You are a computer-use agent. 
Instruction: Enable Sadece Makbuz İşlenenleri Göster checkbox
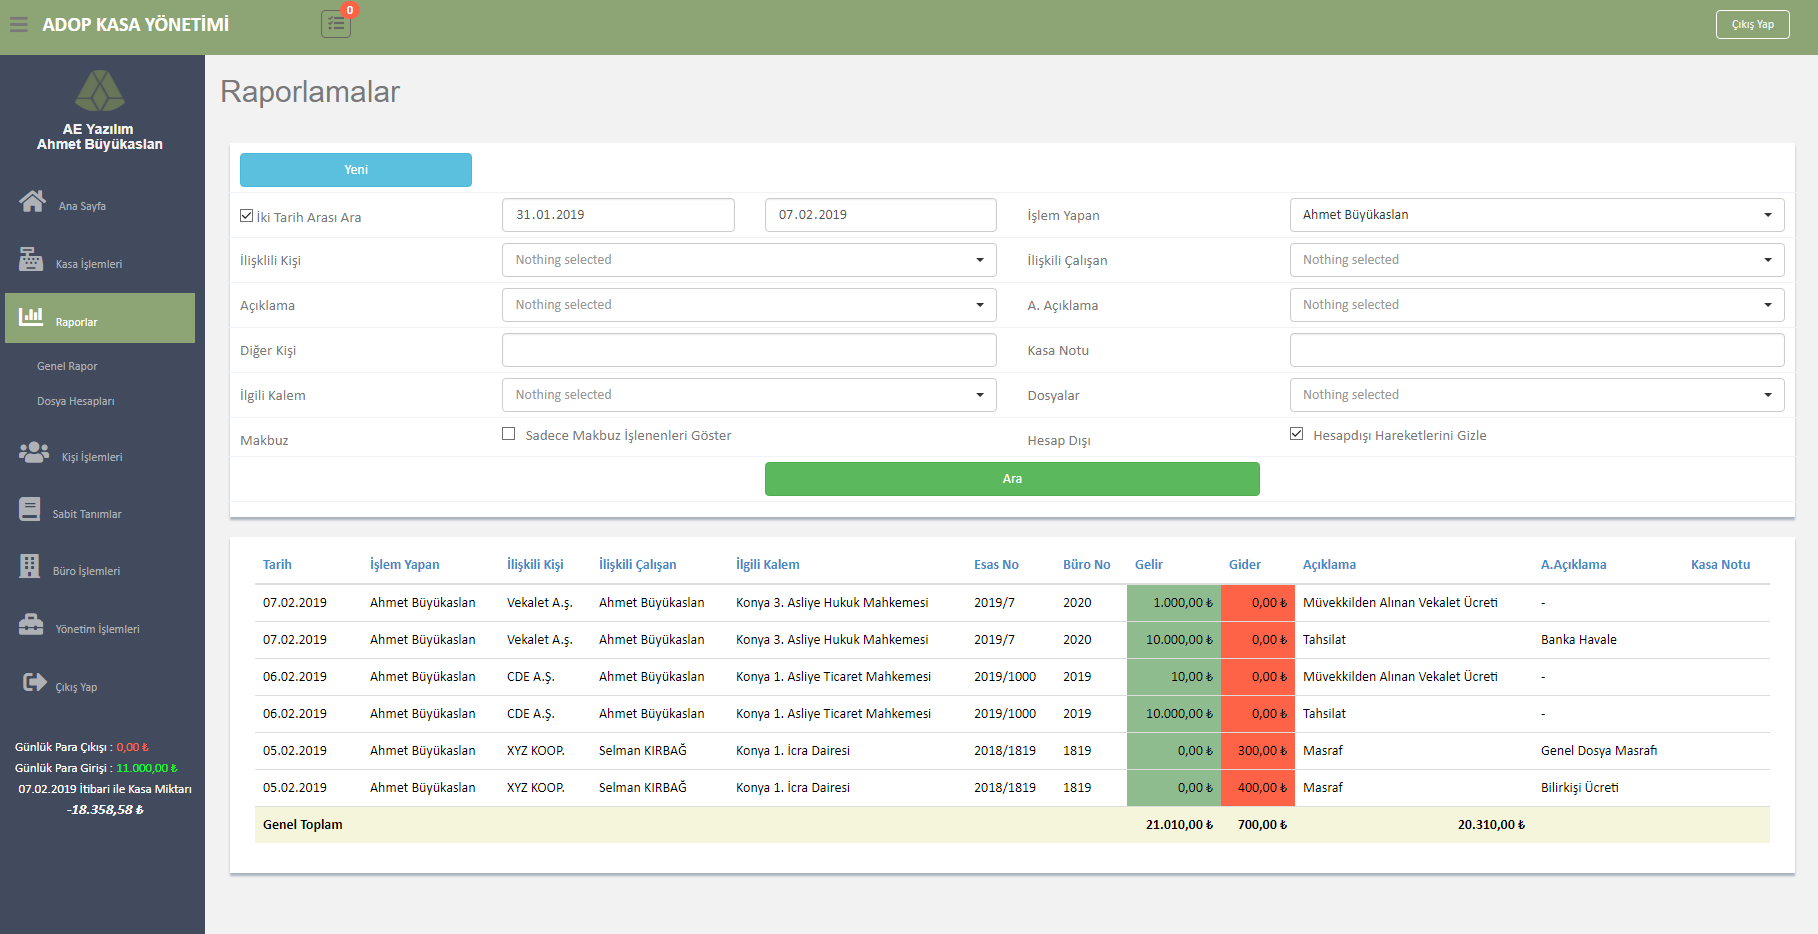[509, 434]
